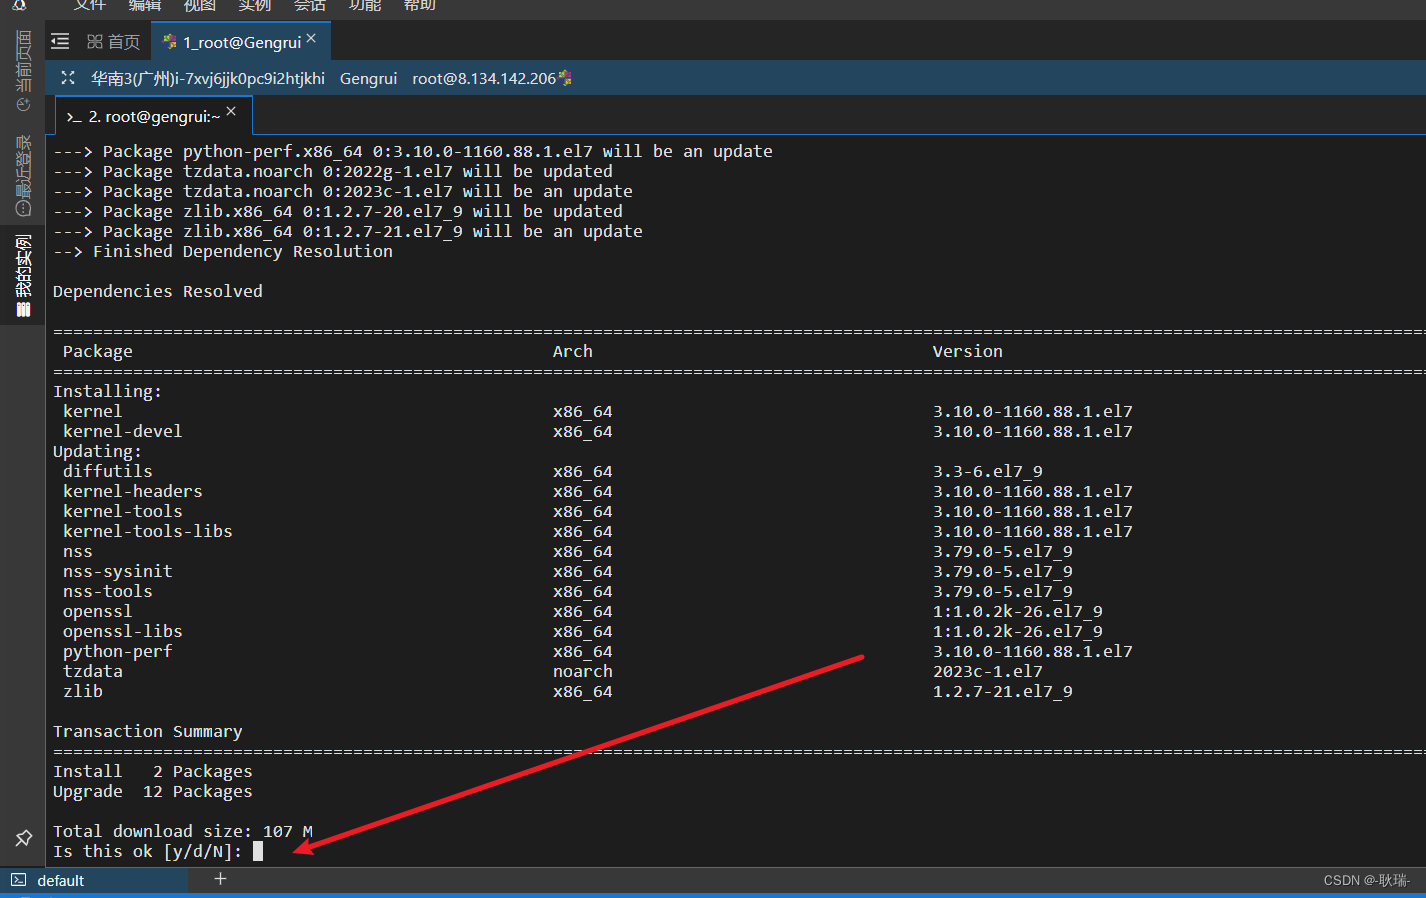
Task: Click the 'Transaction Summary' heading
Action: 148,731
